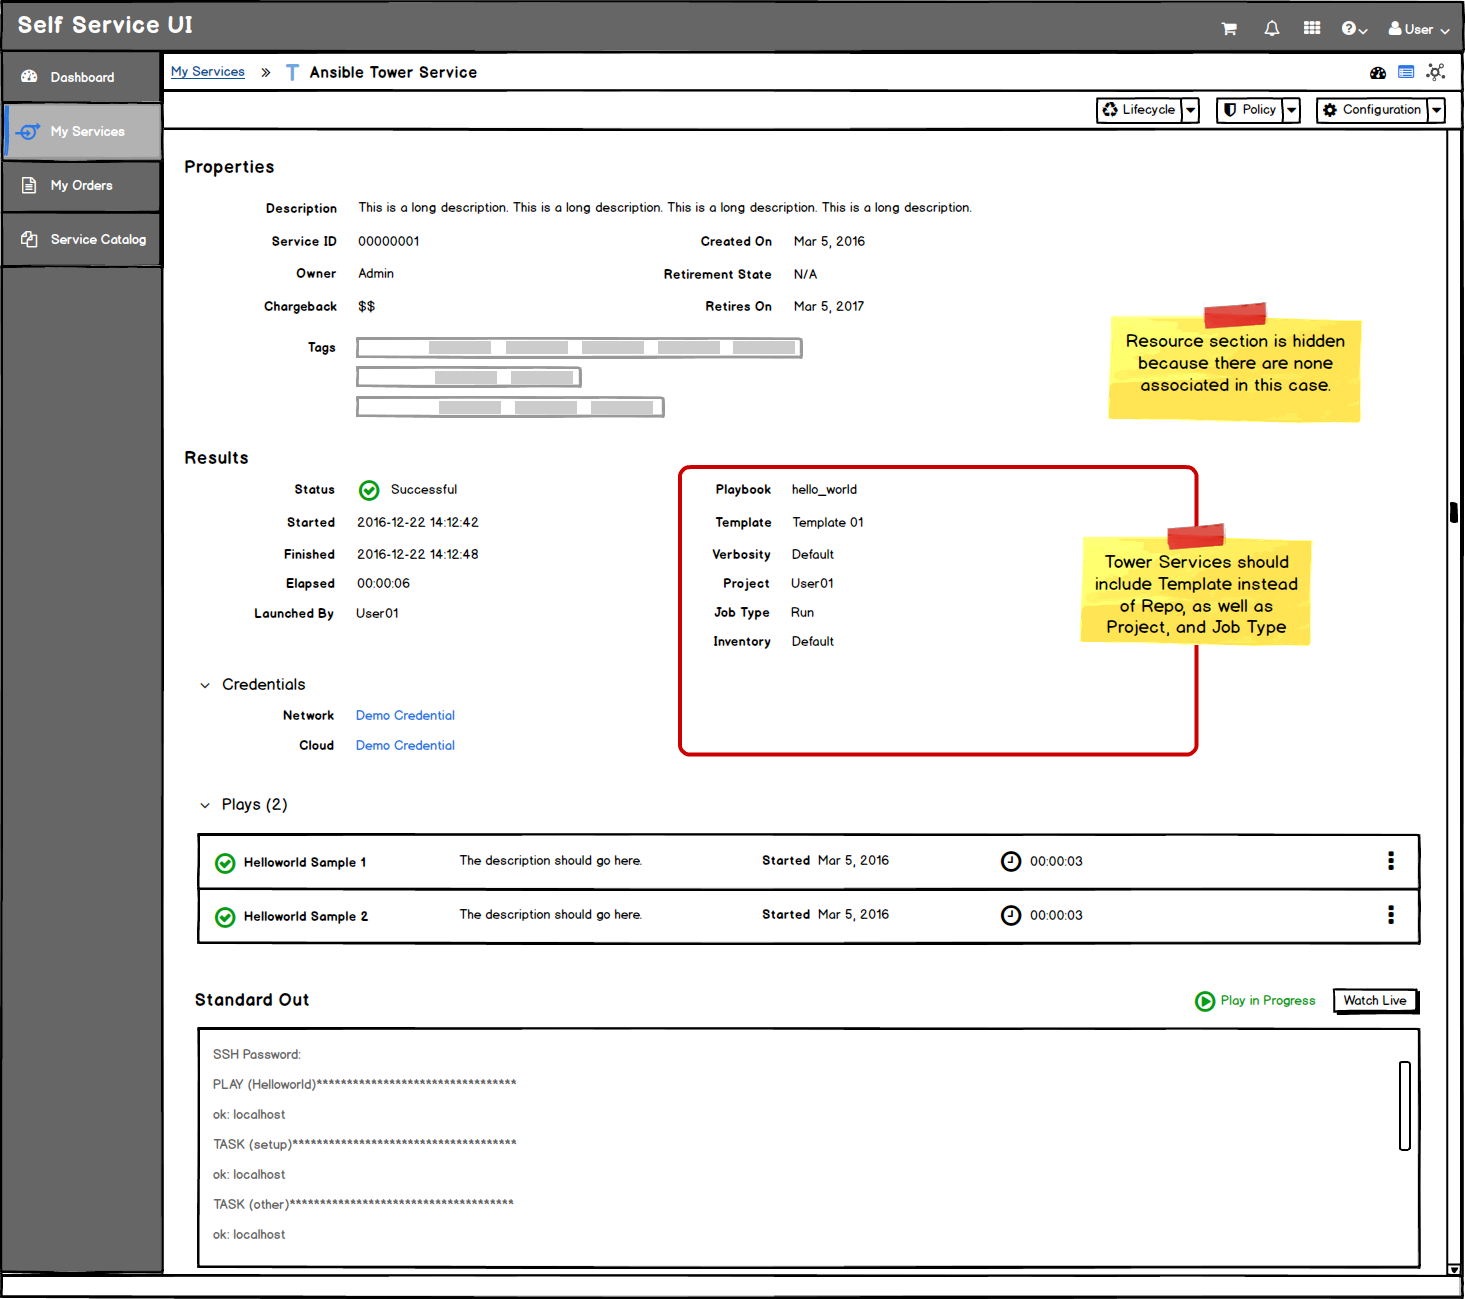Go to Dashboard in sidebar
The image size is (1465, 1299).
click(81, 77)
